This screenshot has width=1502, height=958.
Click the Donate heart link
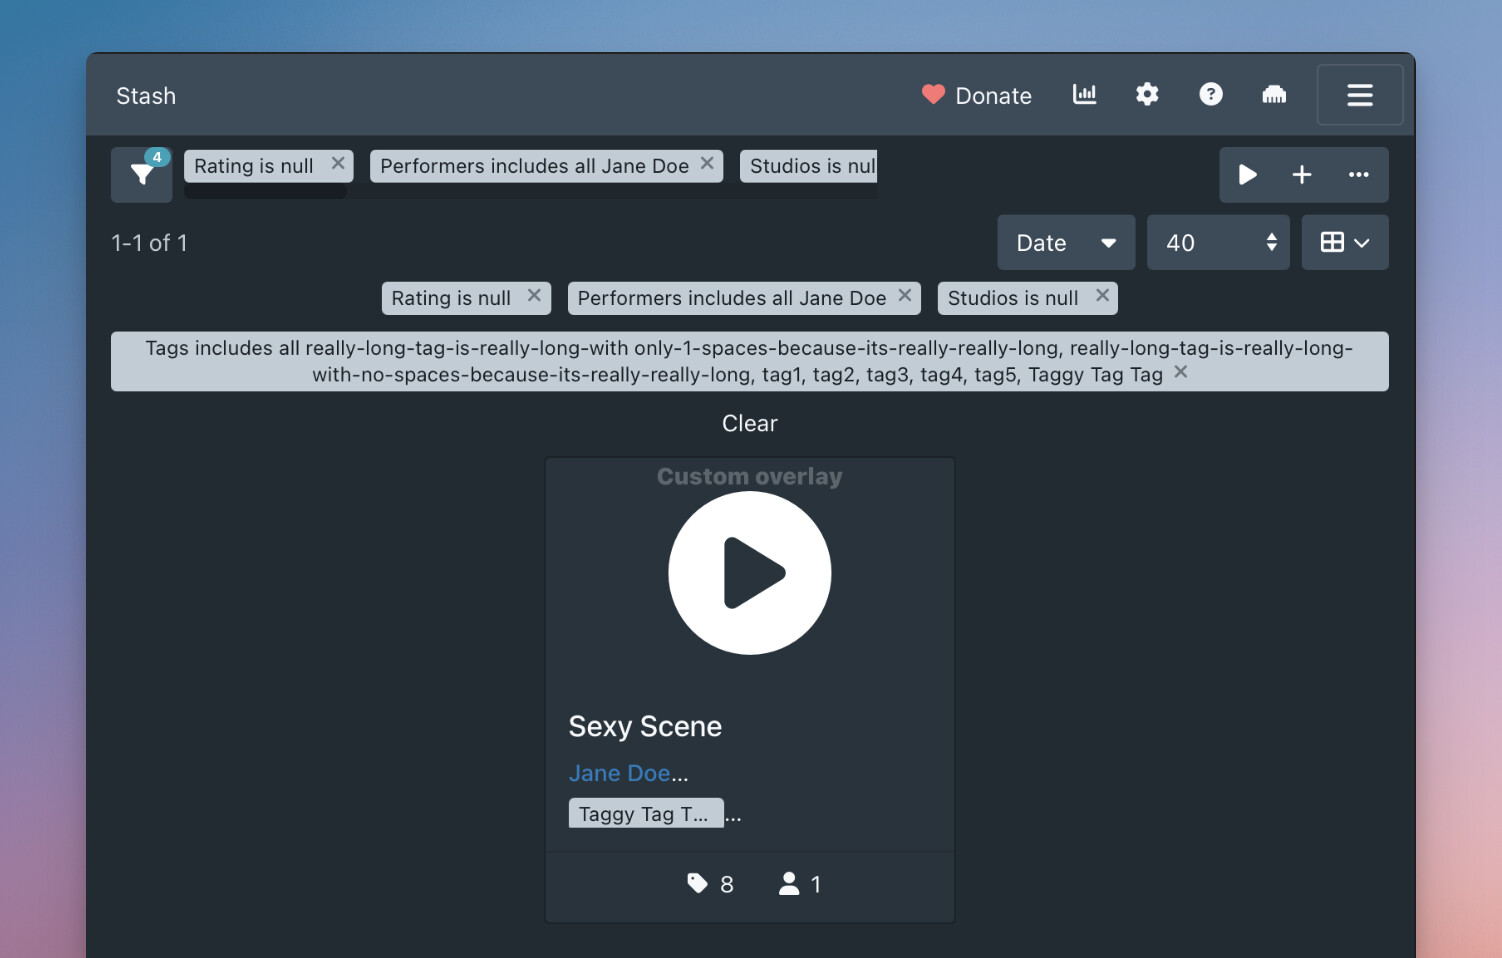point(976,96)
